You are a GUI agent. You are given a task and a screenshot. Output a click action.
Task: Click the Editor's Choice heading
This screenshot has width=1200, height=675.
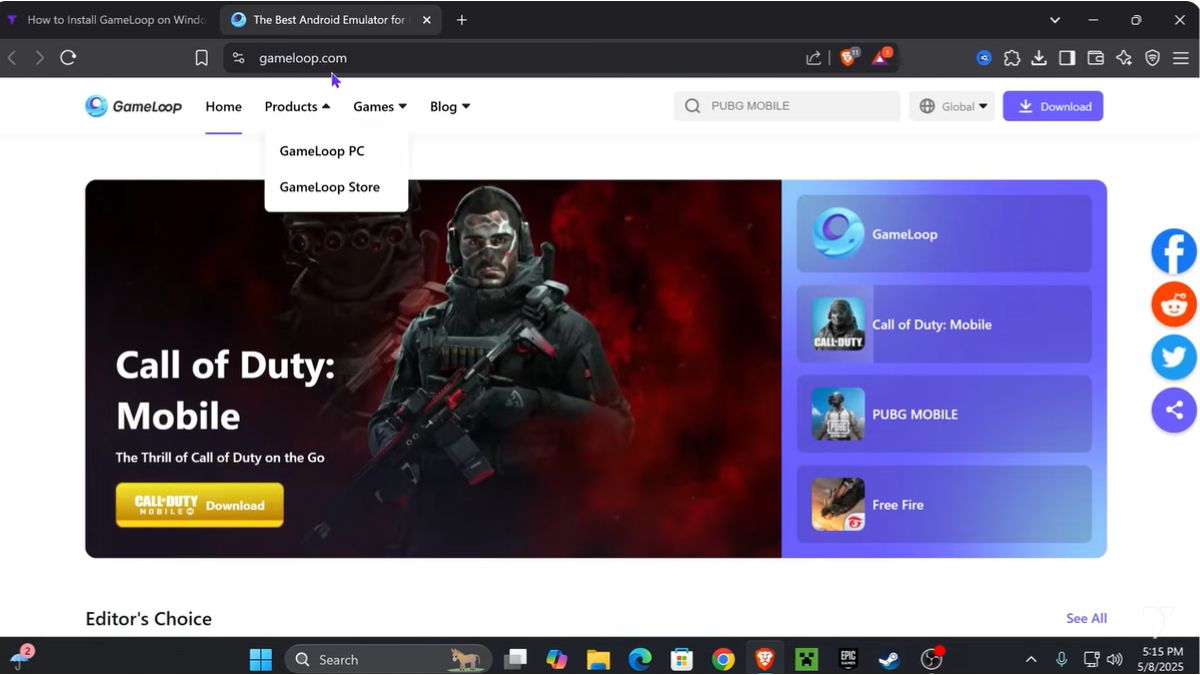tap(148, 619)
